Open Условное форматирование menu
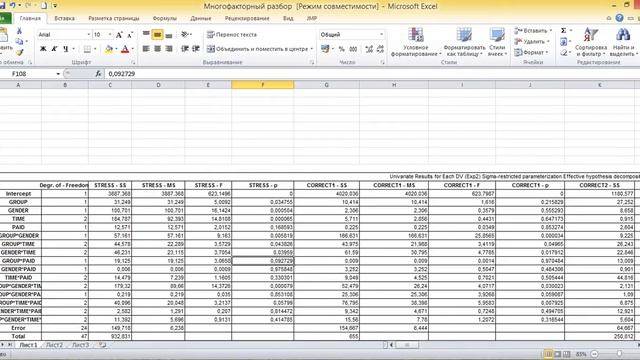This screenshot has width=640, height=360. tap(416, 42)
